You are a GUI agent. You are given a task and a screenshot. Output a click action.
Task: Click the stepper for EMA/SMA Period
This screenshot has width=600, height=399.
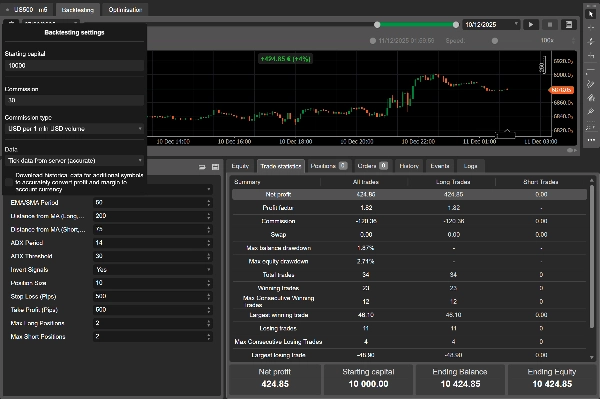point(209,202)
